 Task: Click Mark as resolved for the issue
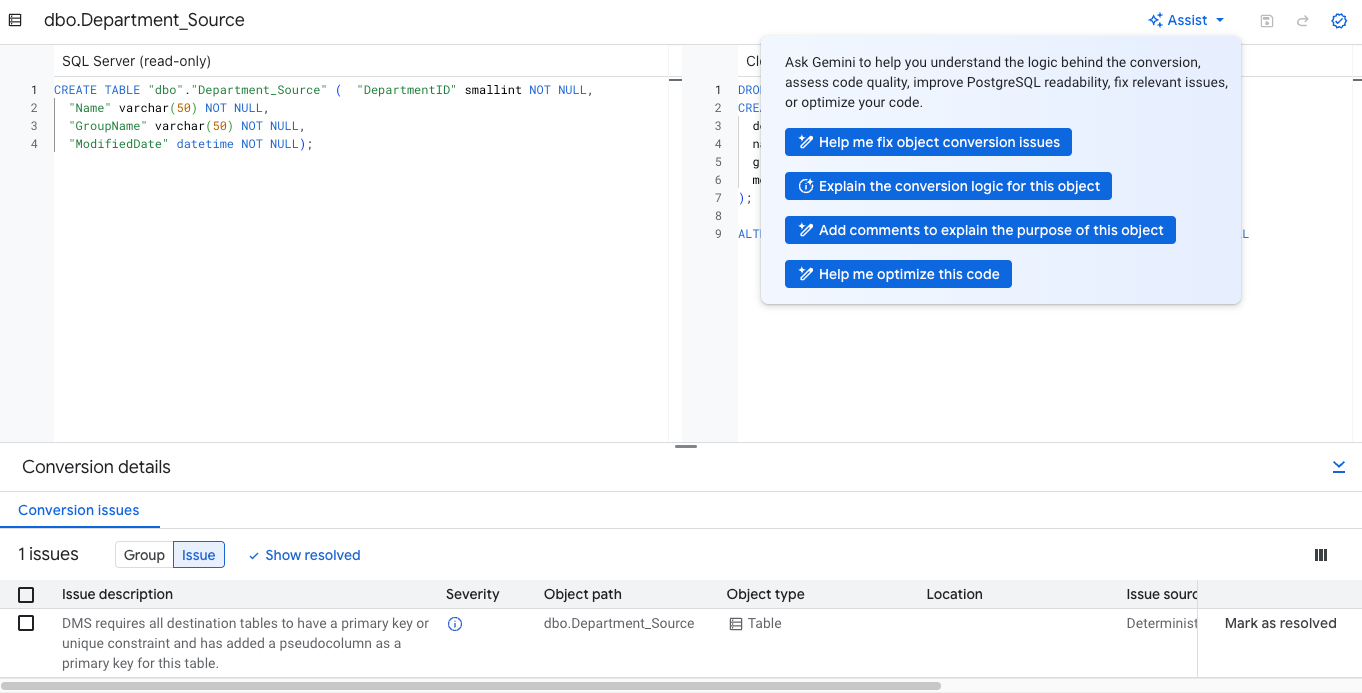coord(1280,623)
